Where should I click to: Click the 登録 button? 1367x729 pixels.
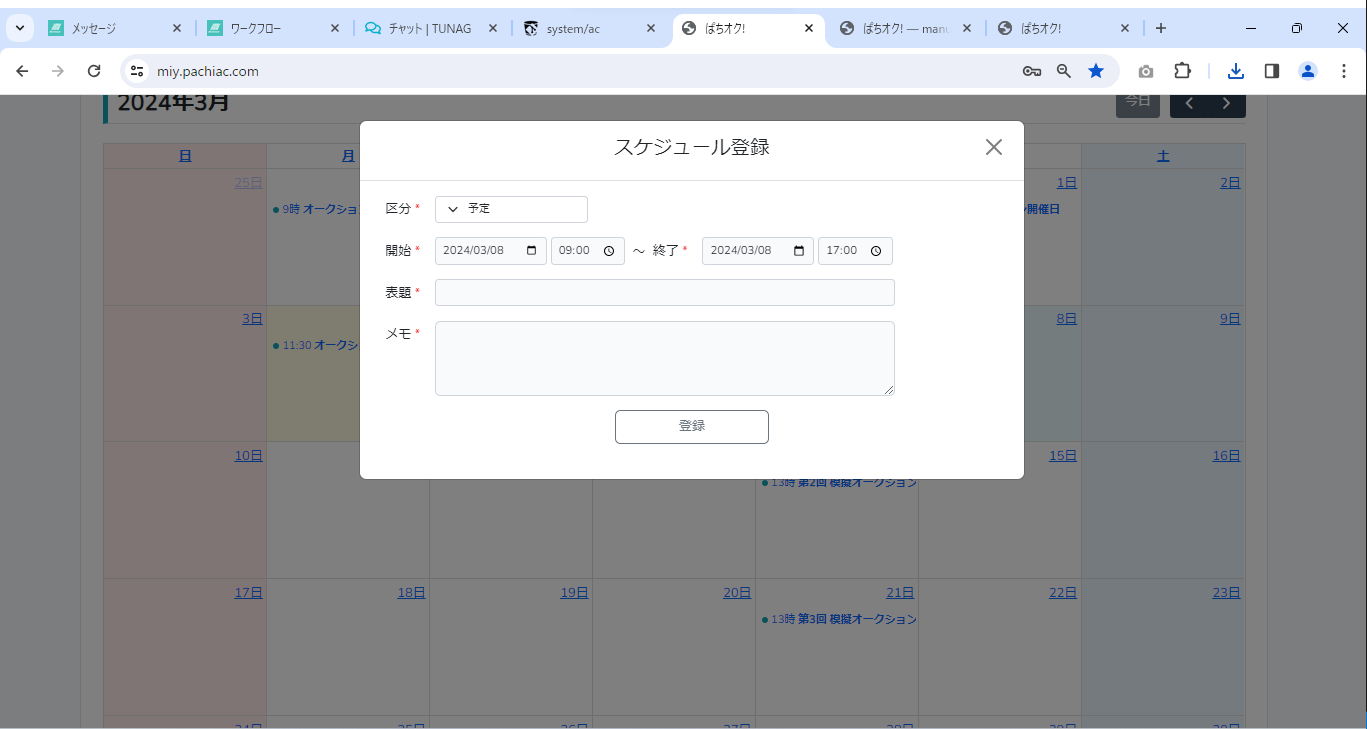pos(692,426)
